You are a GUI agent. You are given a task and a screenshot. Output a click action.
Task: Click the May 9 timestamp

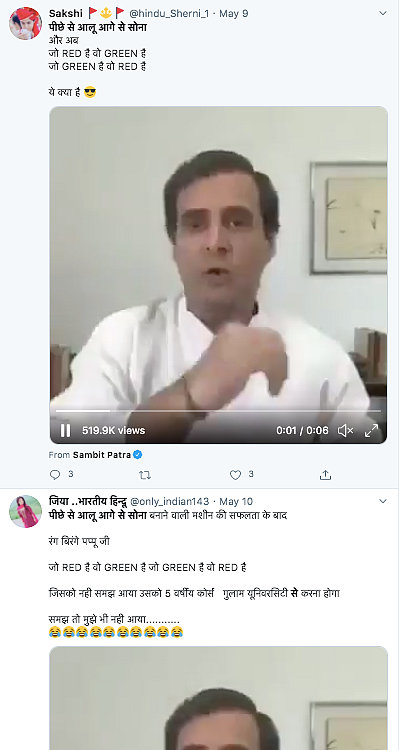[233, 13]
